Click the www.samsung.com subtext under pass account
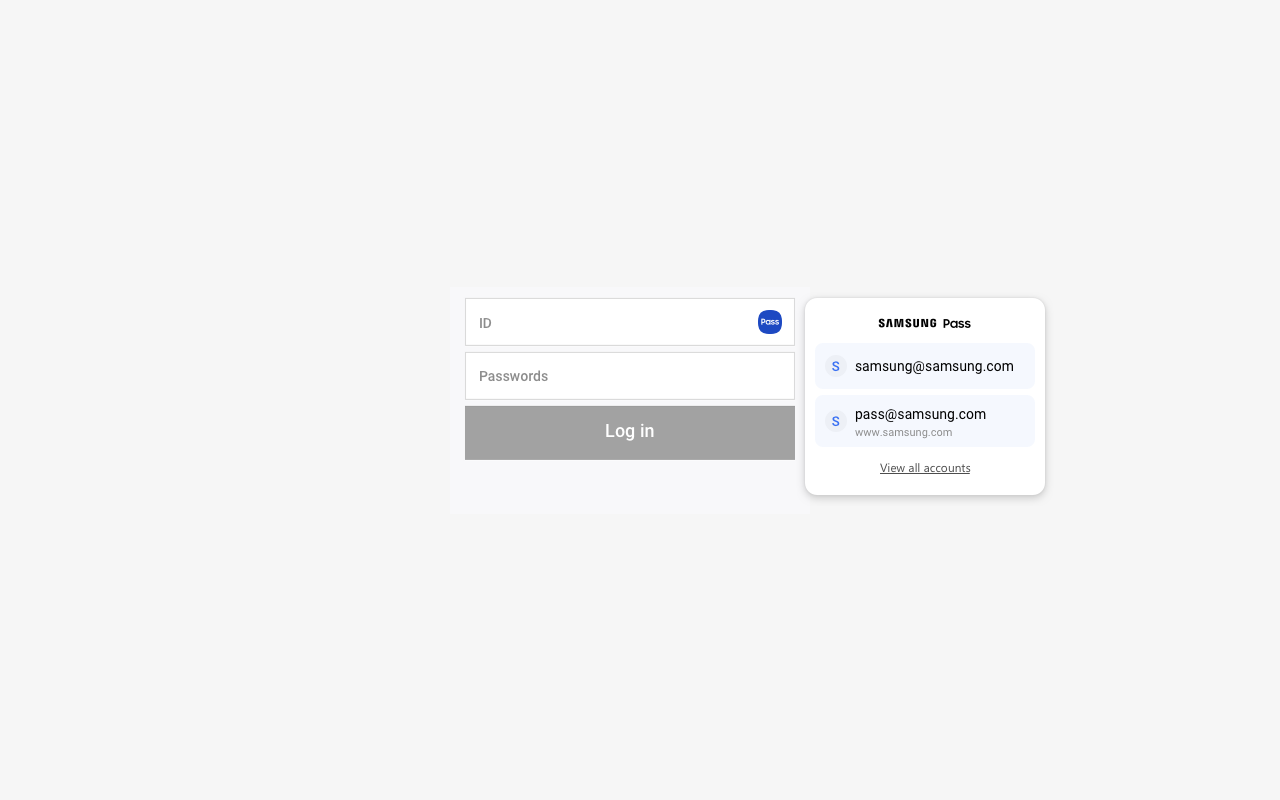Screen dimensions: 1280x800 [903, 432]
